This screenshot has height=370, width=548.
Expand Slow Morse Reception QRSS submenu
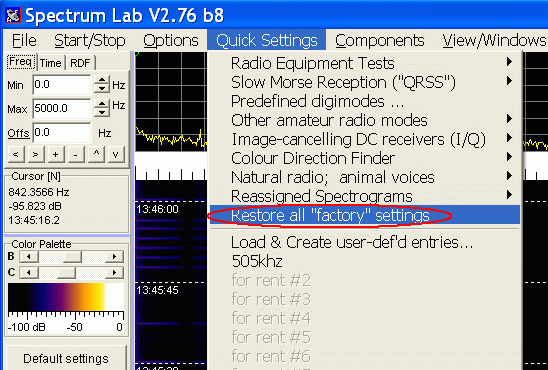tap(365, 82)
